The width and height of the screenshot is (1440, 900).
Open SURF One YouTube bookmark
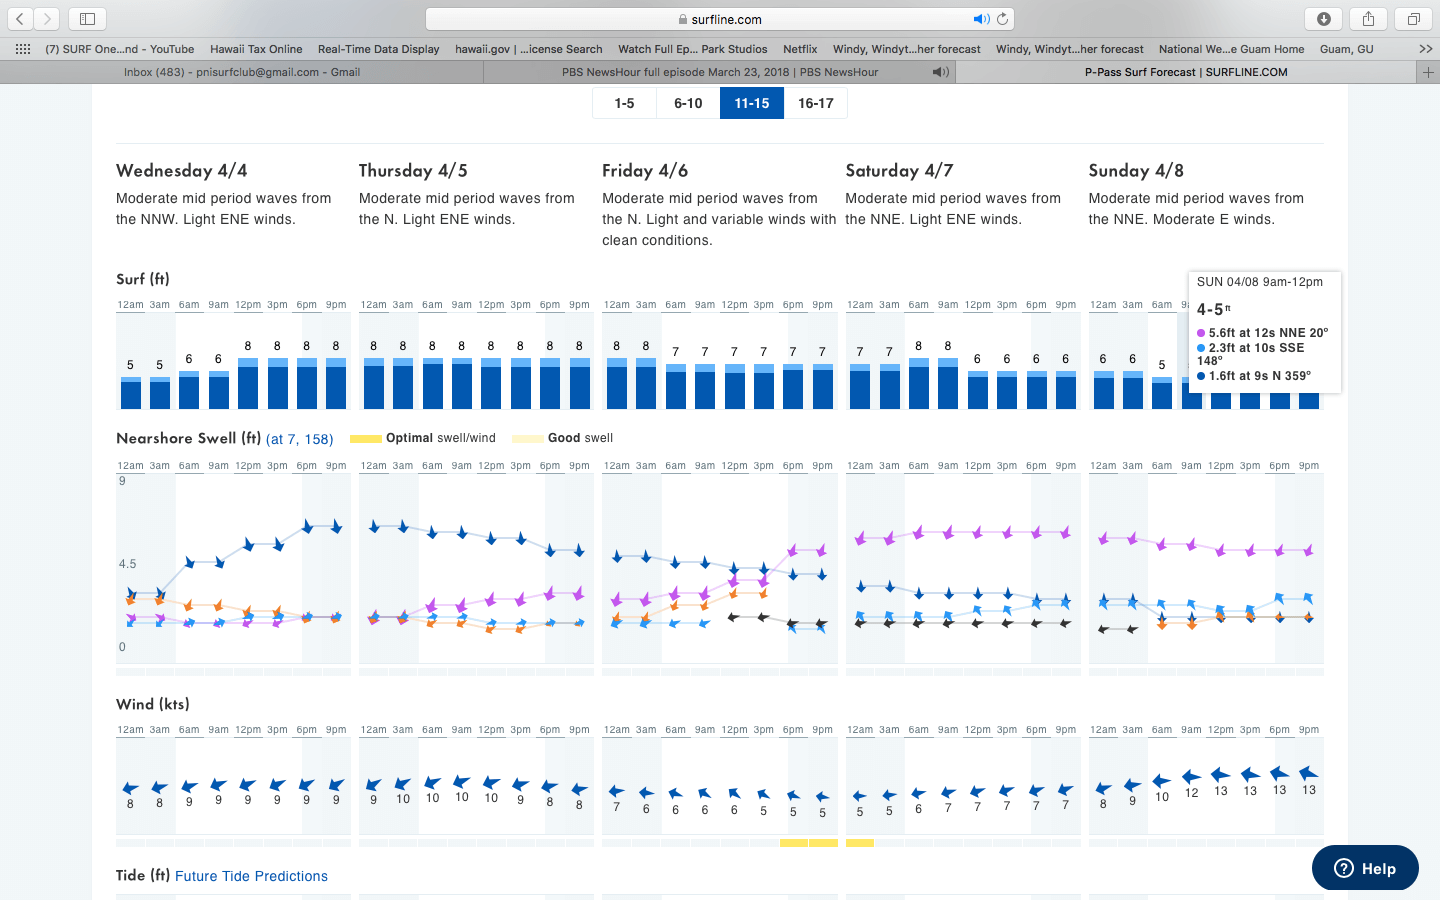(x=119, y=49)
